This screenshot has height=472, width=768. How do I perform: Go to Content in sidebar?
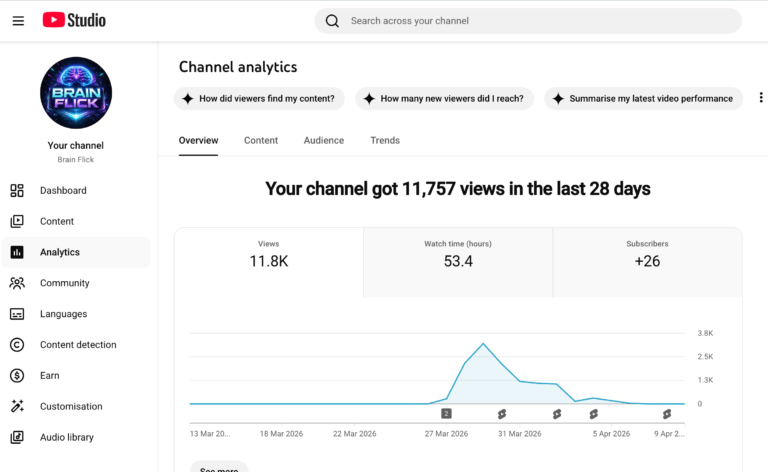click(57, 221)
